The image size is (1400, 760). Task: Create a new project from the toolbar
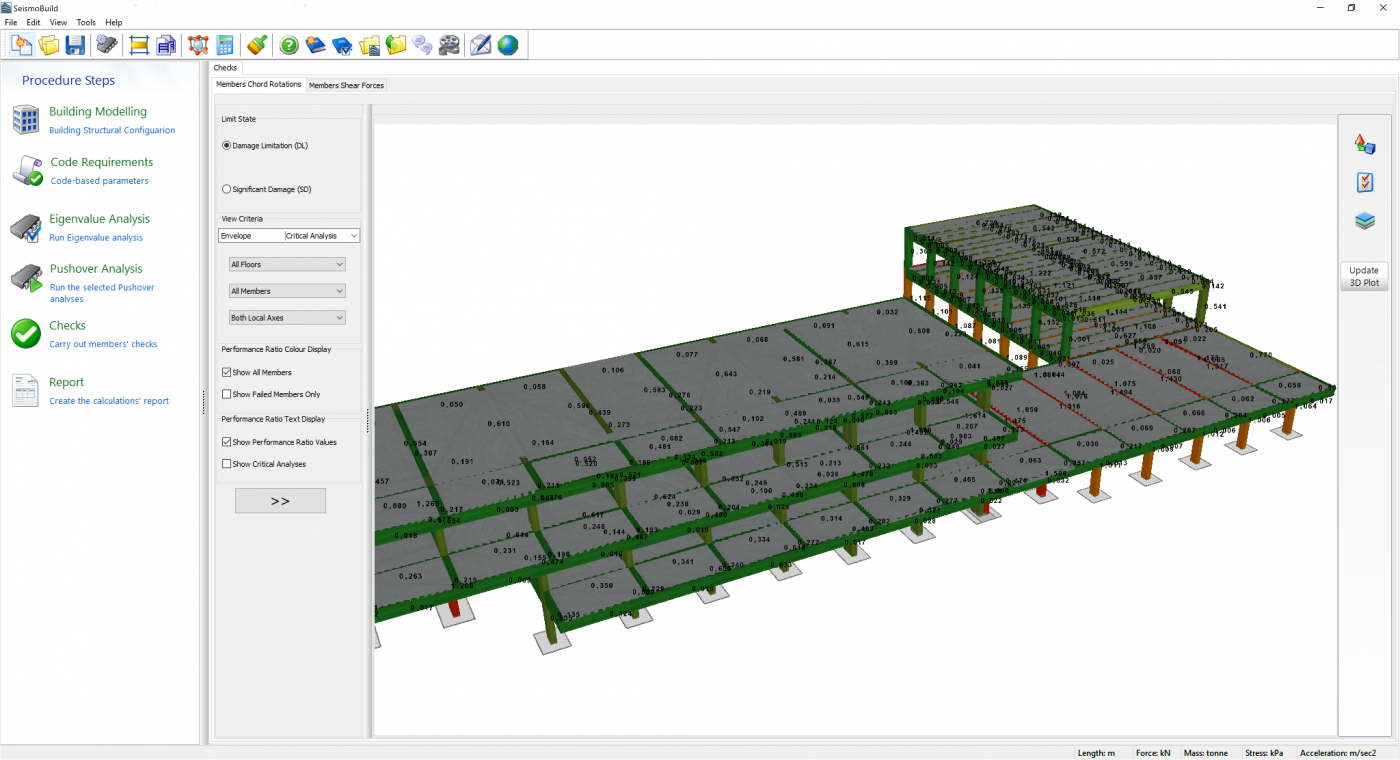[22, 45]
